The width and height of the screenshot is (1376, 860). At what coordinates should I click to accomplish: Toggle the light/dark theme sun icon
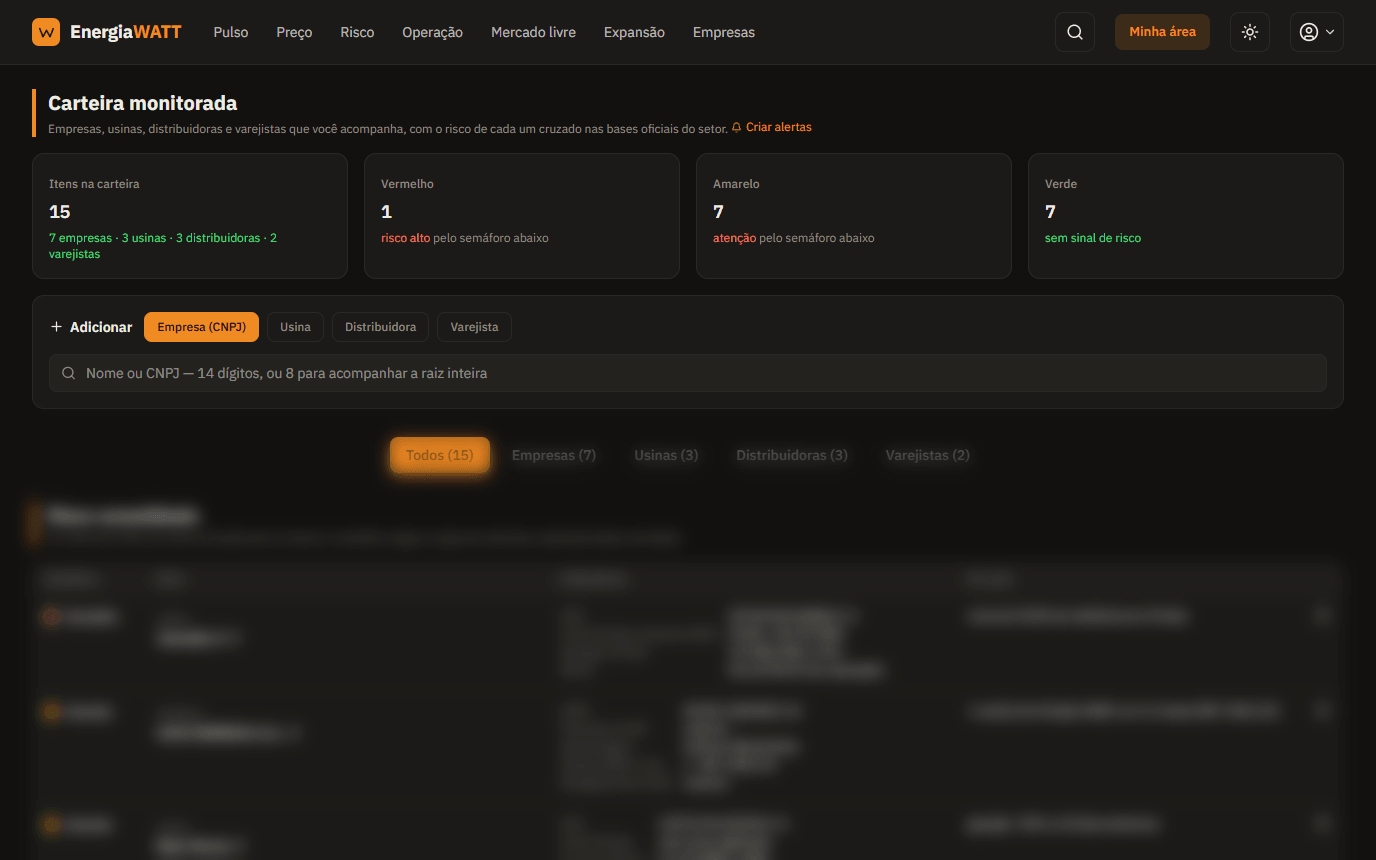click(x=1250, y=32)
